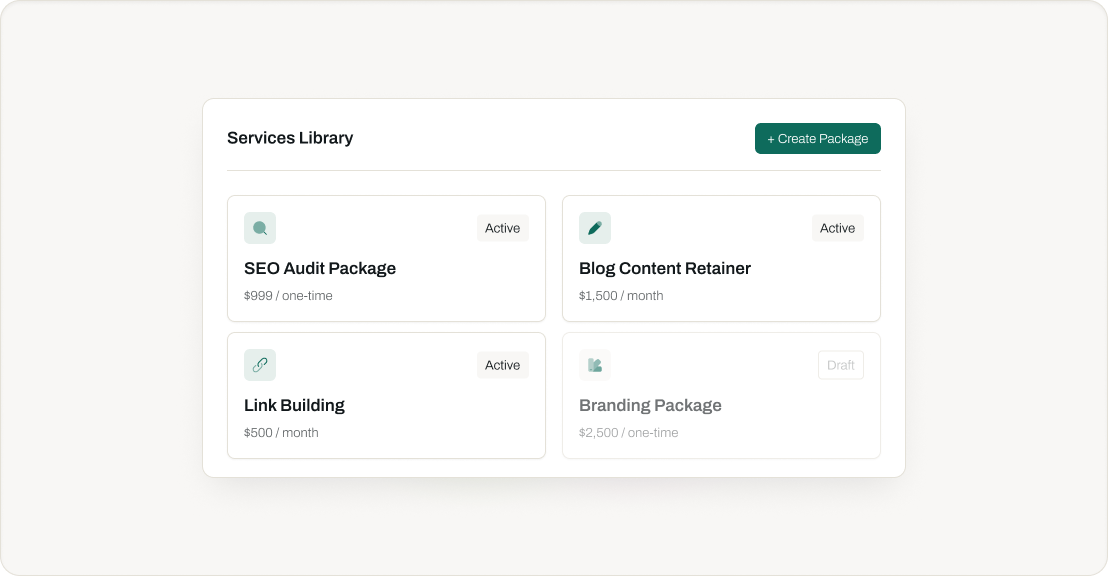Open the Blog Content Retainer title

[x=665, y=269]
